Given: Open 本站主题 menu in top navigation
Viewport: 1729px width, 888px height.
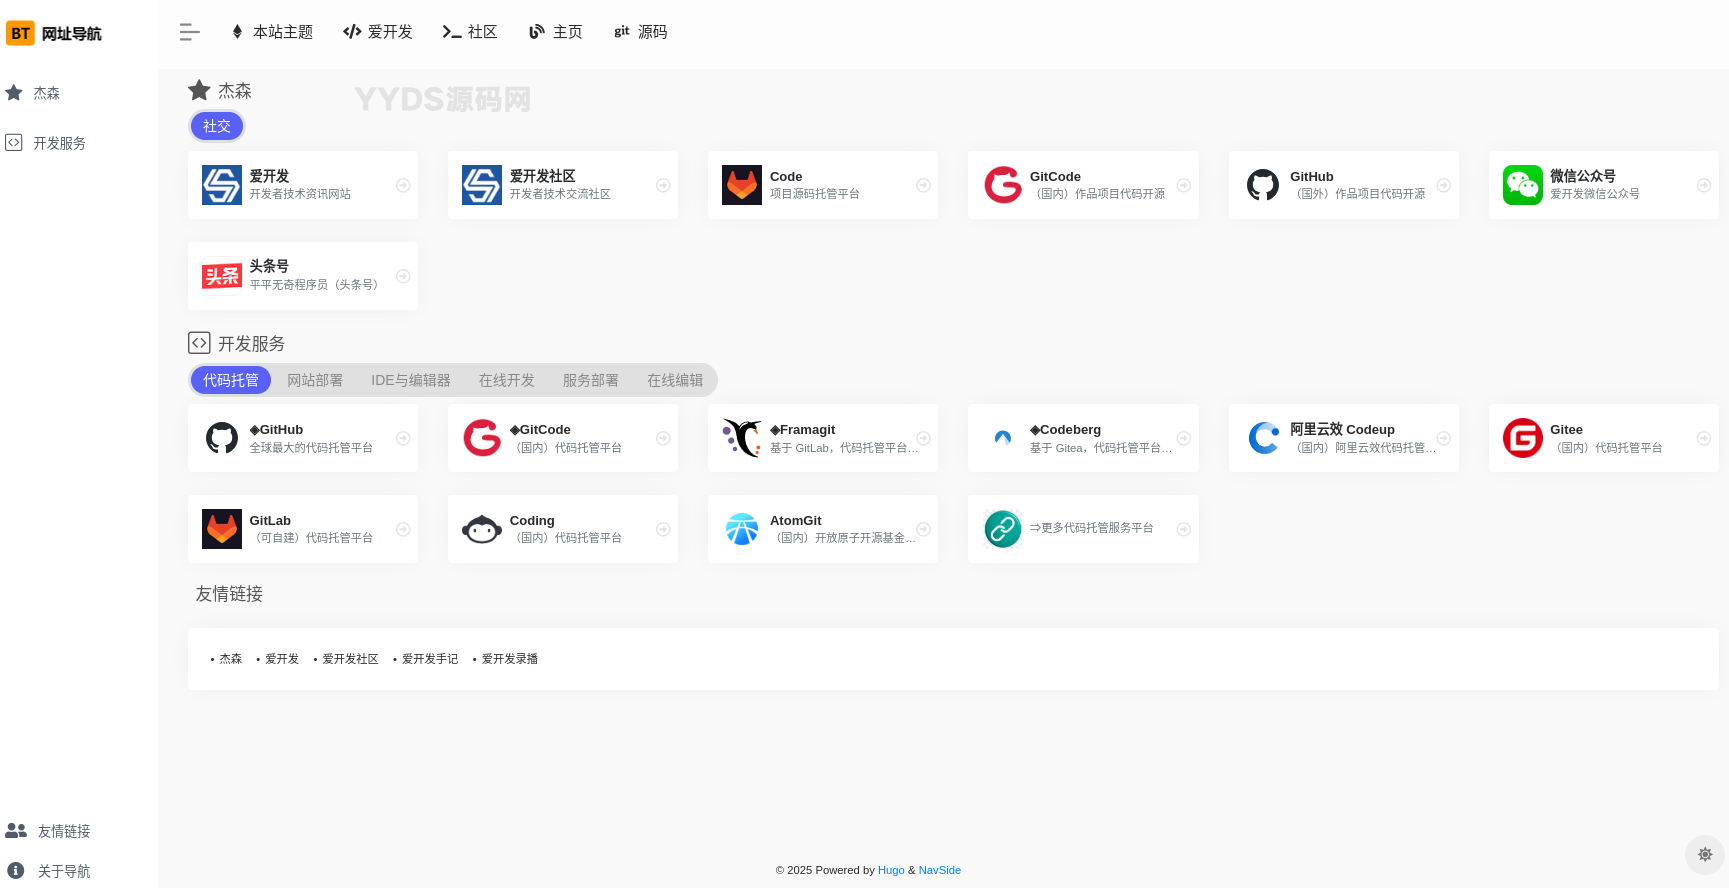Looking at the screenshot, I should pyautogui.click(x=272, y=32).
